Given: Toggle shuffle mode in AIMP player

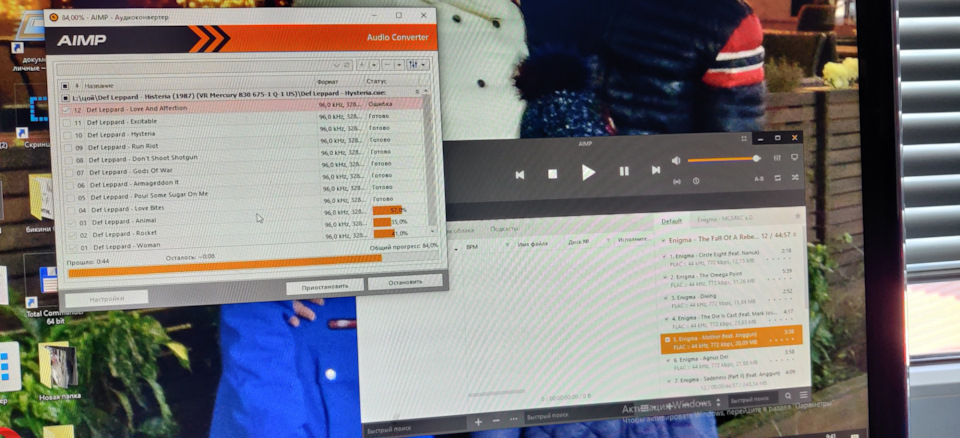Looking at the screenshot, I should pyautogui.click(x=795, y=177).
